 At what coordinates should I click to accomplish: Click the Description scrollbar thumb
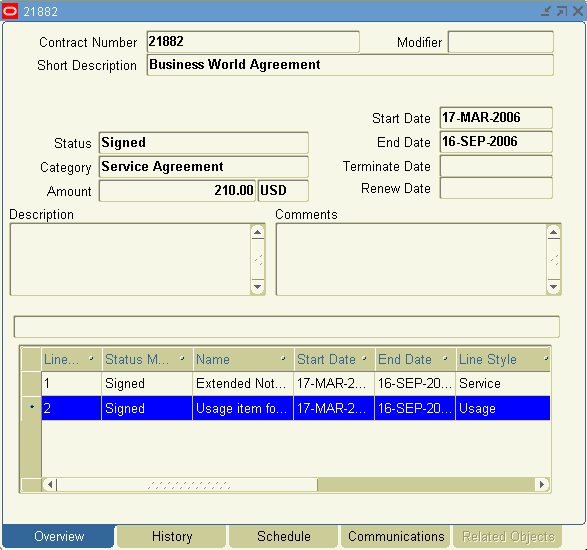coord(257,259)
